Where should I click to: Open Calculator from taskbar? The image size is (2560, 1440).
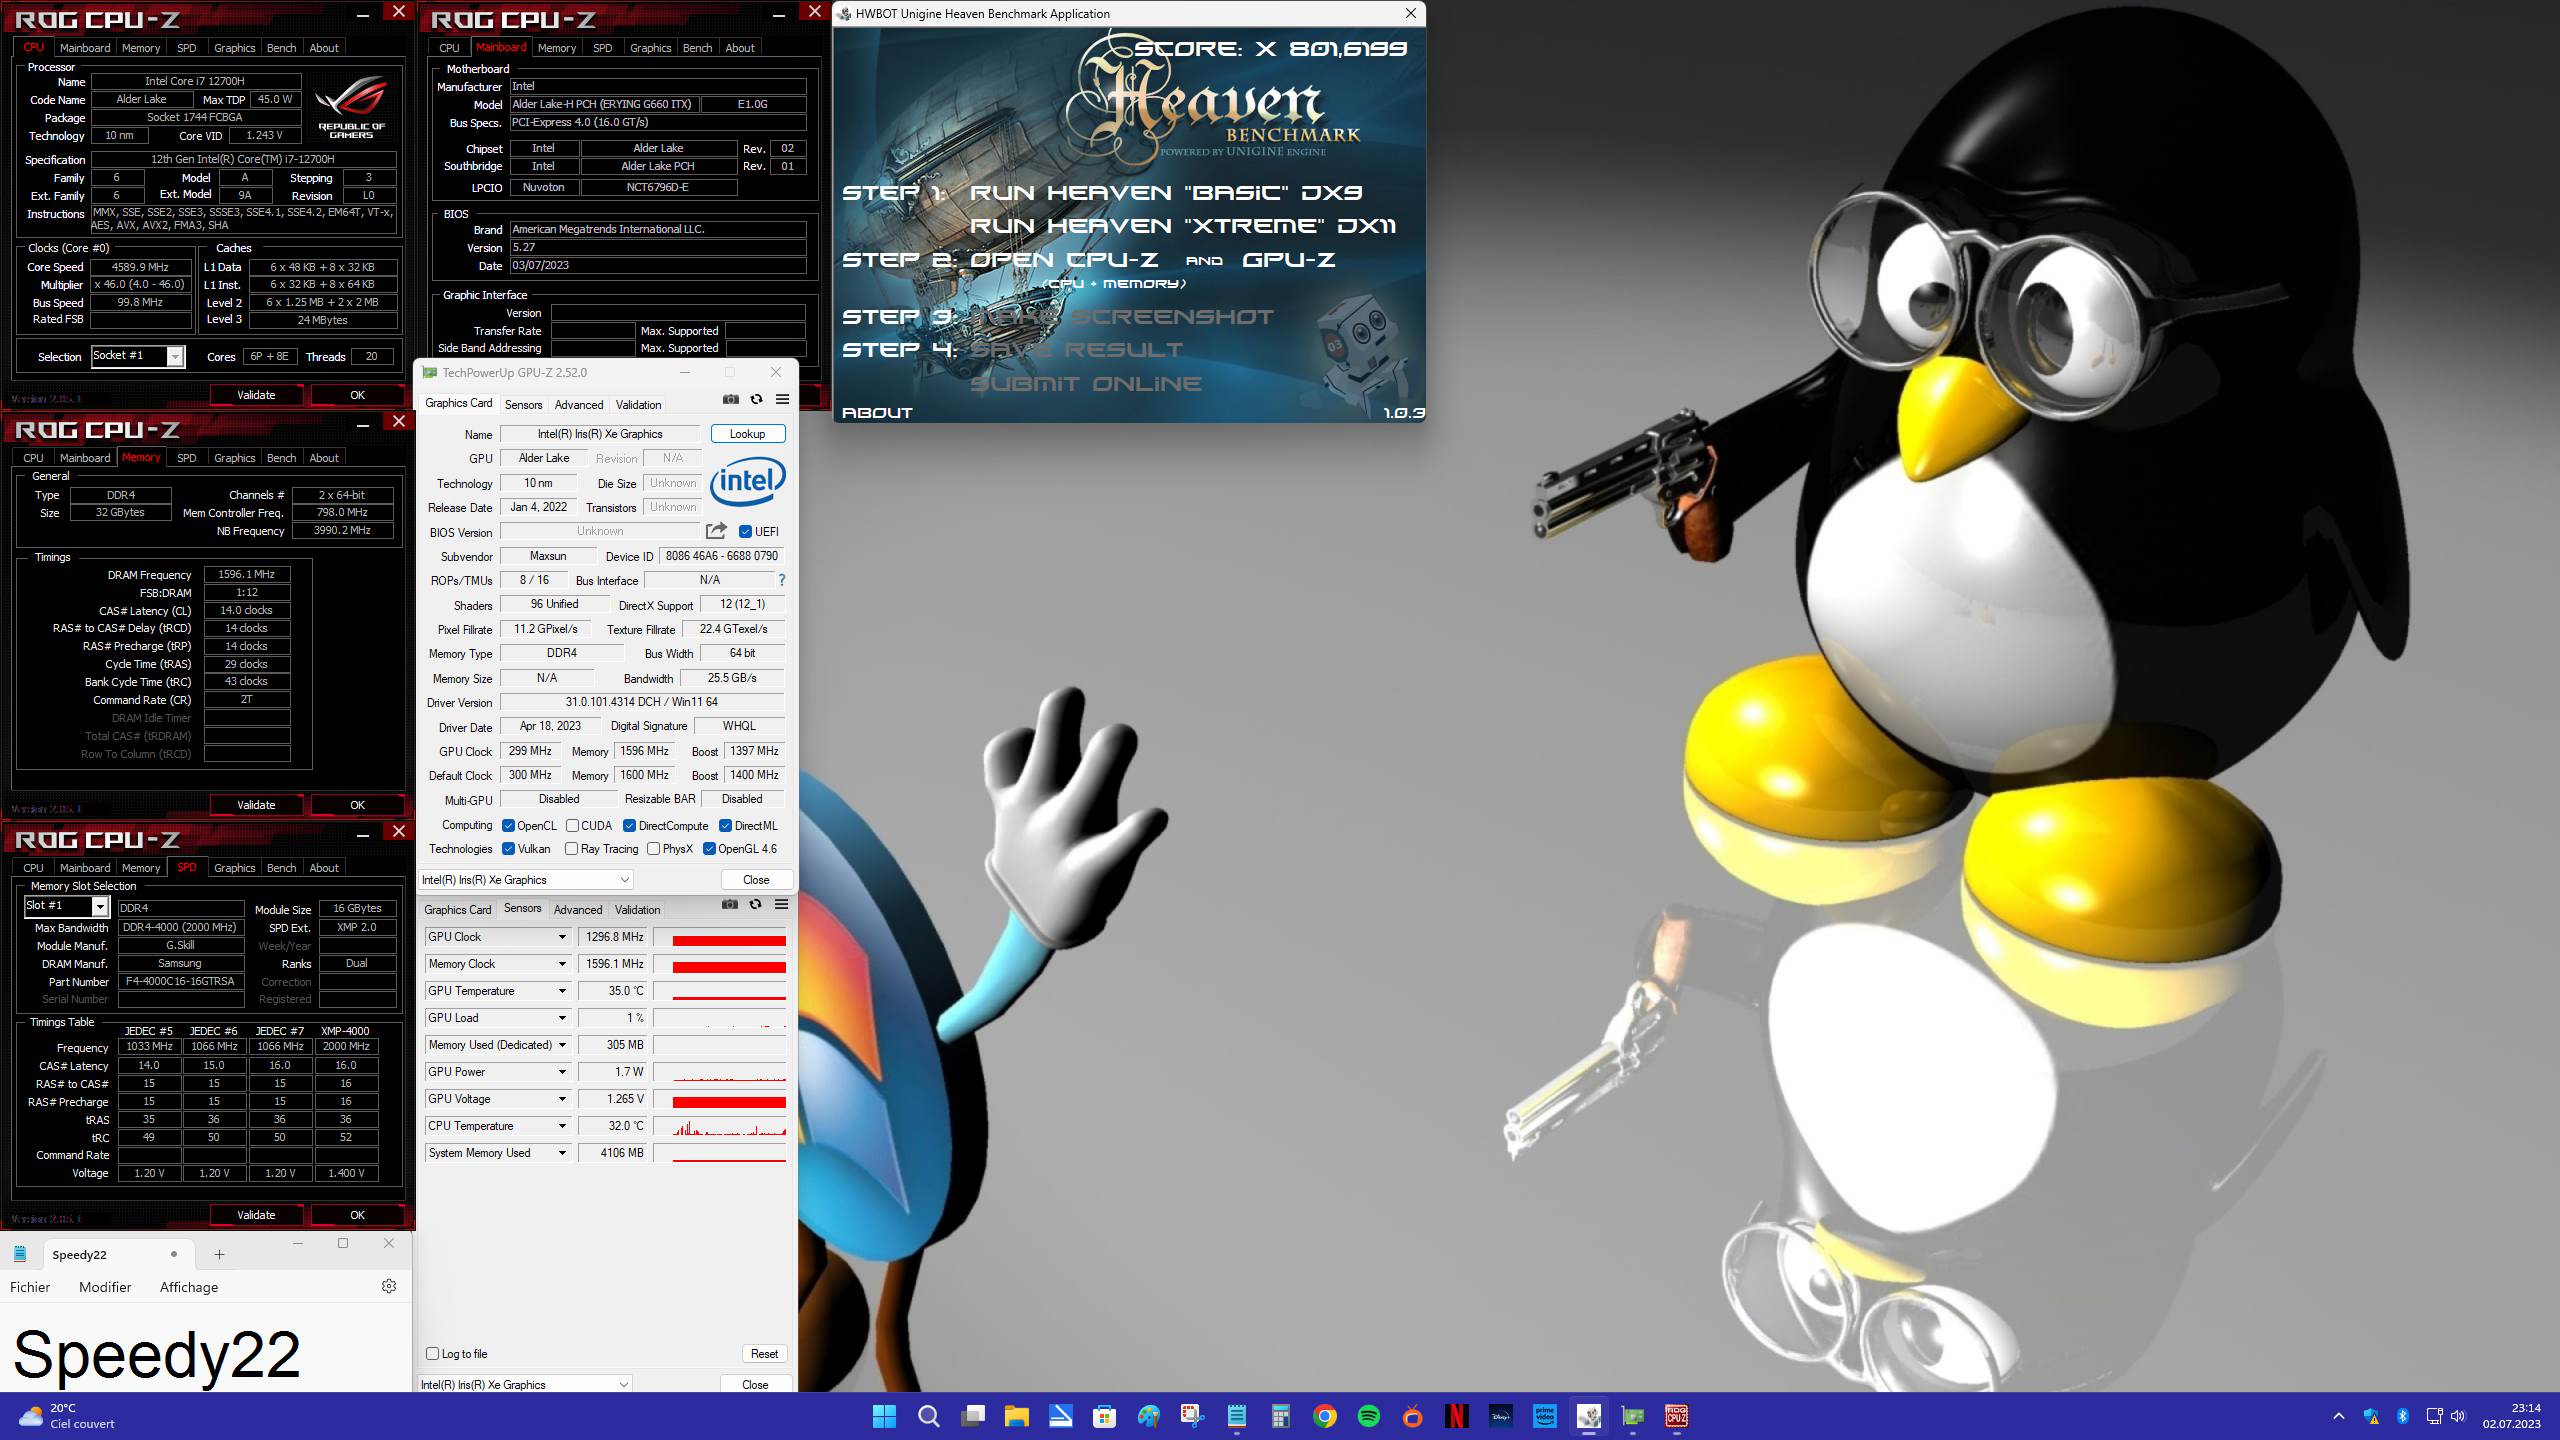click(x=1280, y=1416)
